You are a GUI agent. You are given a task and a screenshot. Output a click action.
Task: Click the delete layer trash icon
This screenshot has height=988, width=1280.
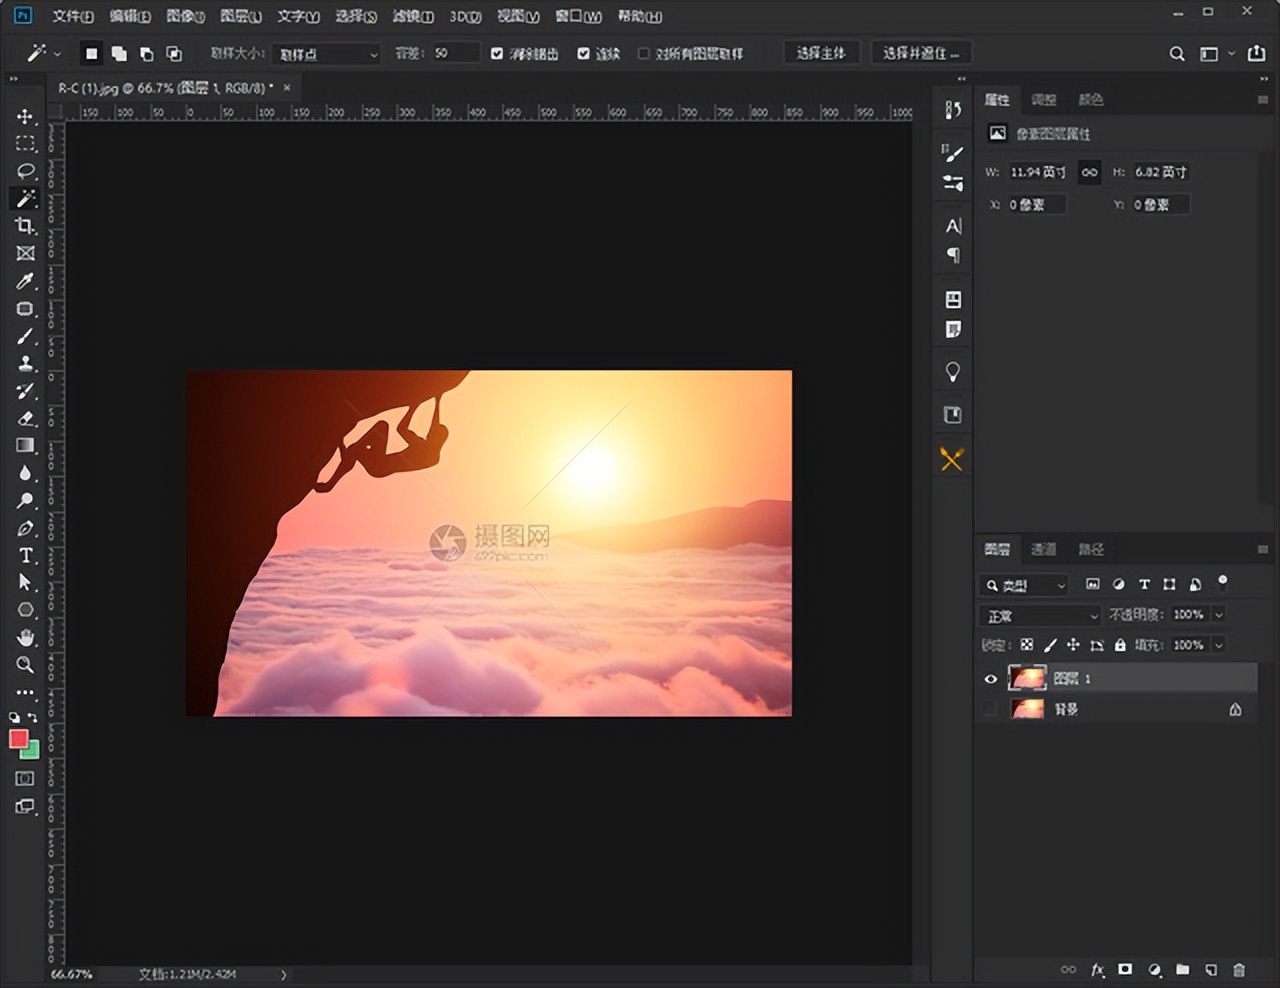[x=1239, y=969]
